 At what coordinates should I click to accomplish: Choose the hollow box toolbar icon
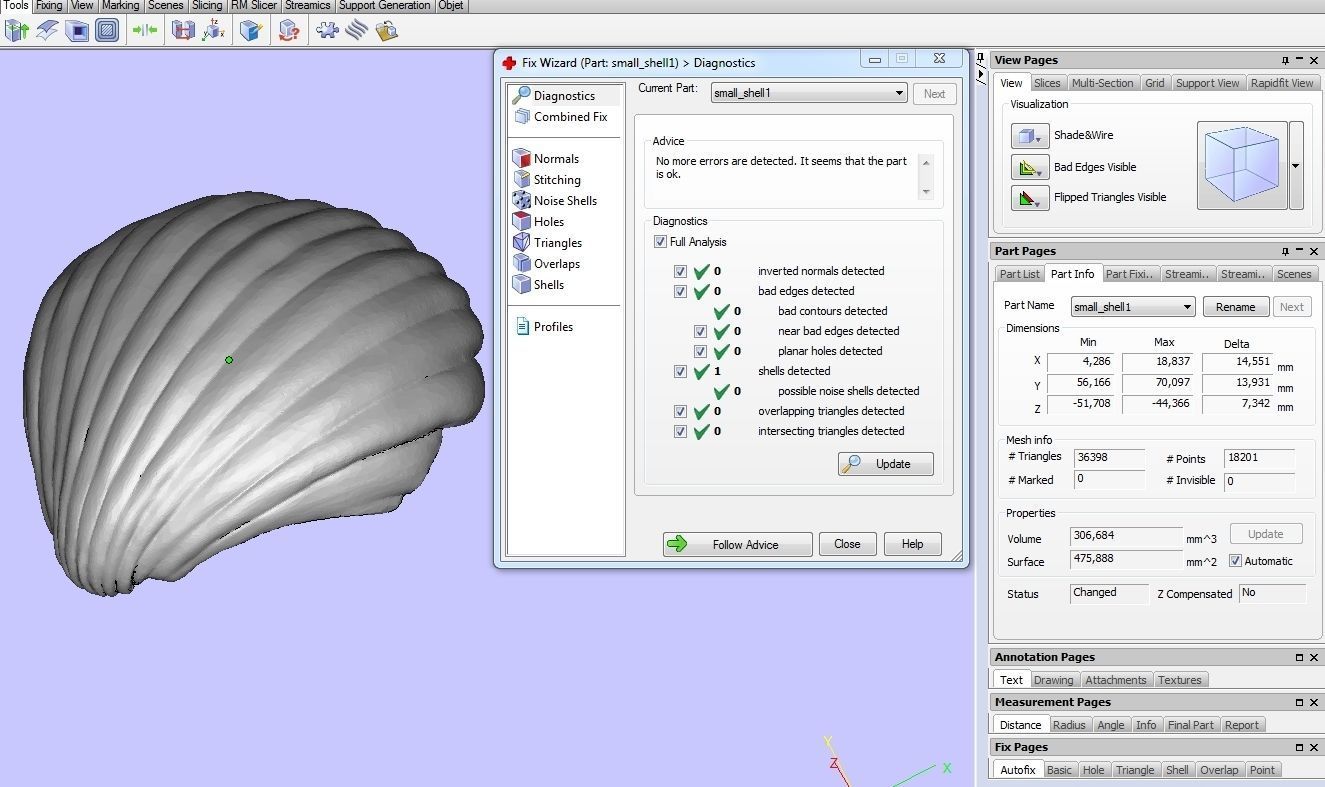coord(77,31)
